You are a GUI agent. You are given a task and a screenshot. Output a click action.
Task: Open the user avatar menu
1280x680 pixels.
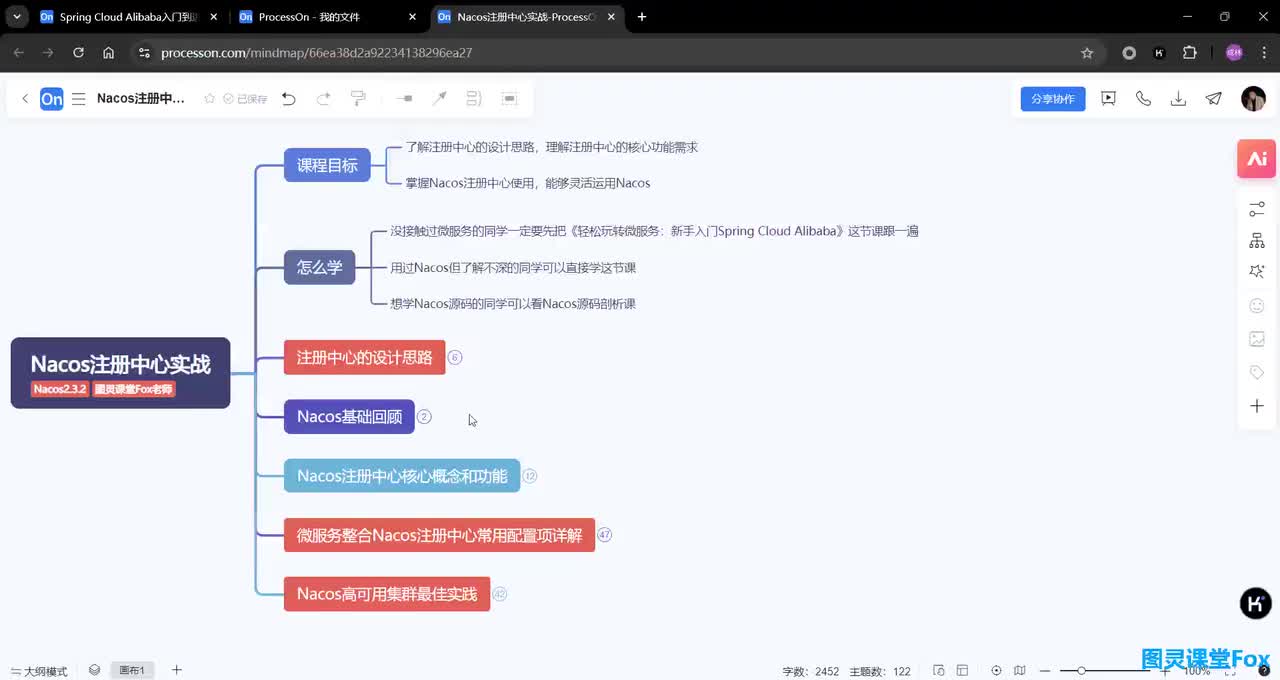click(1253, 99)
